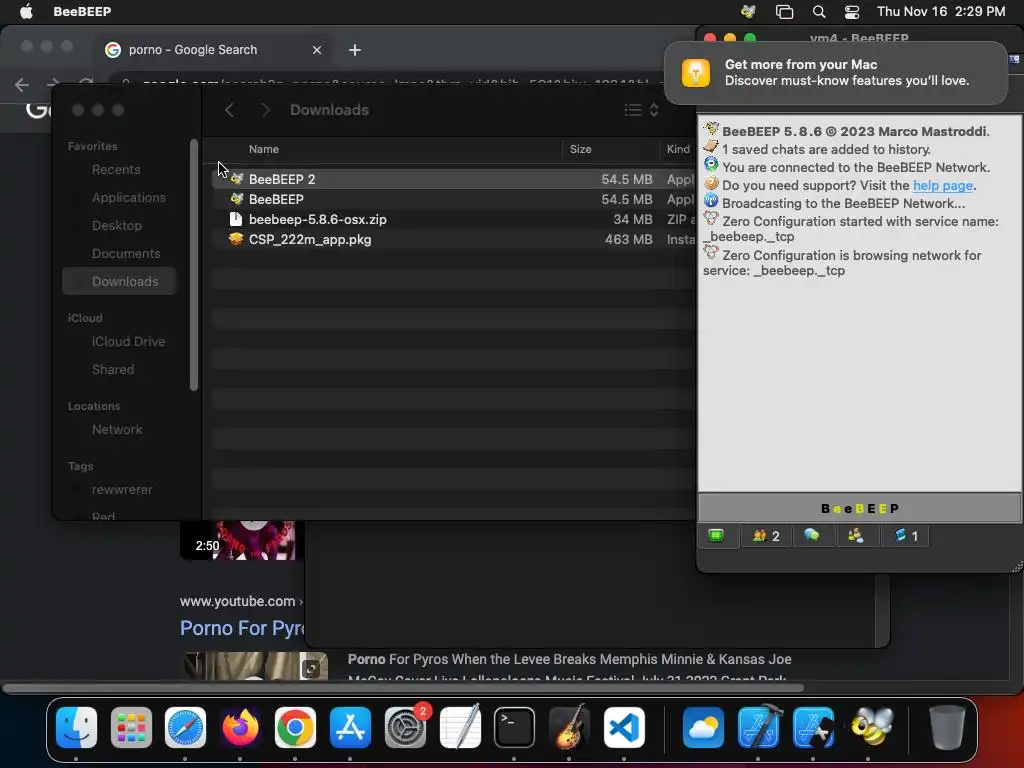
Task: Click the BeeBEEP banner bar
Action: (859, 508)
